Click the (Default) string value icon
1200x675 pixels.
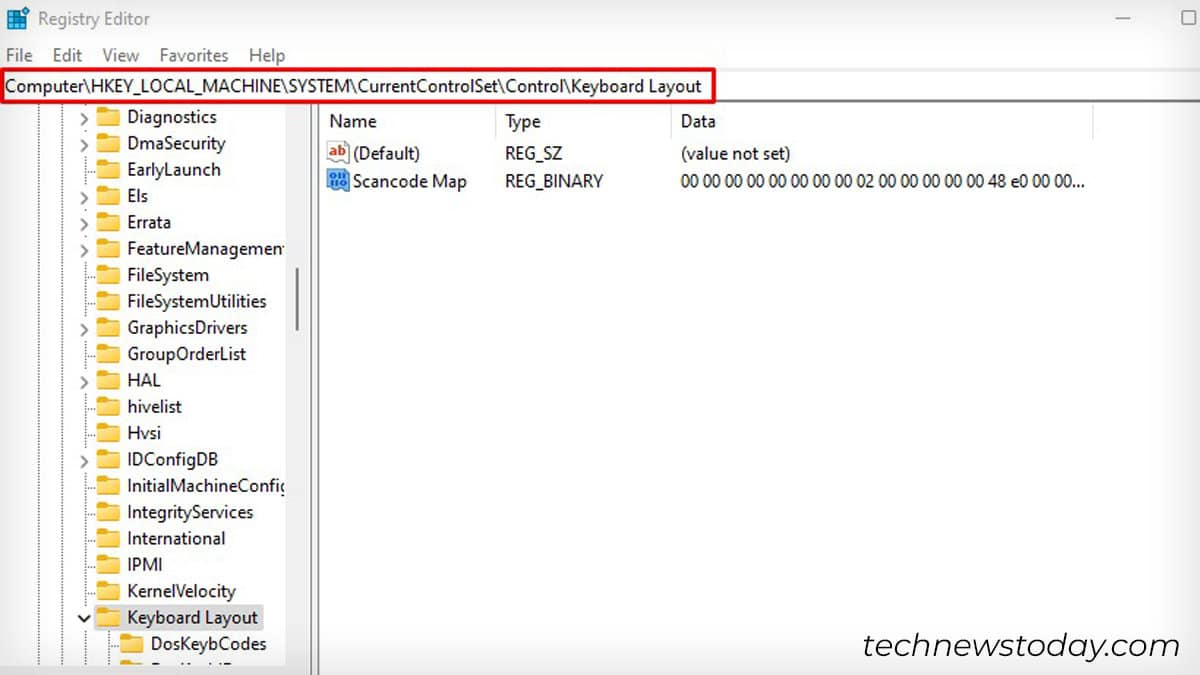tap(338, 153)
